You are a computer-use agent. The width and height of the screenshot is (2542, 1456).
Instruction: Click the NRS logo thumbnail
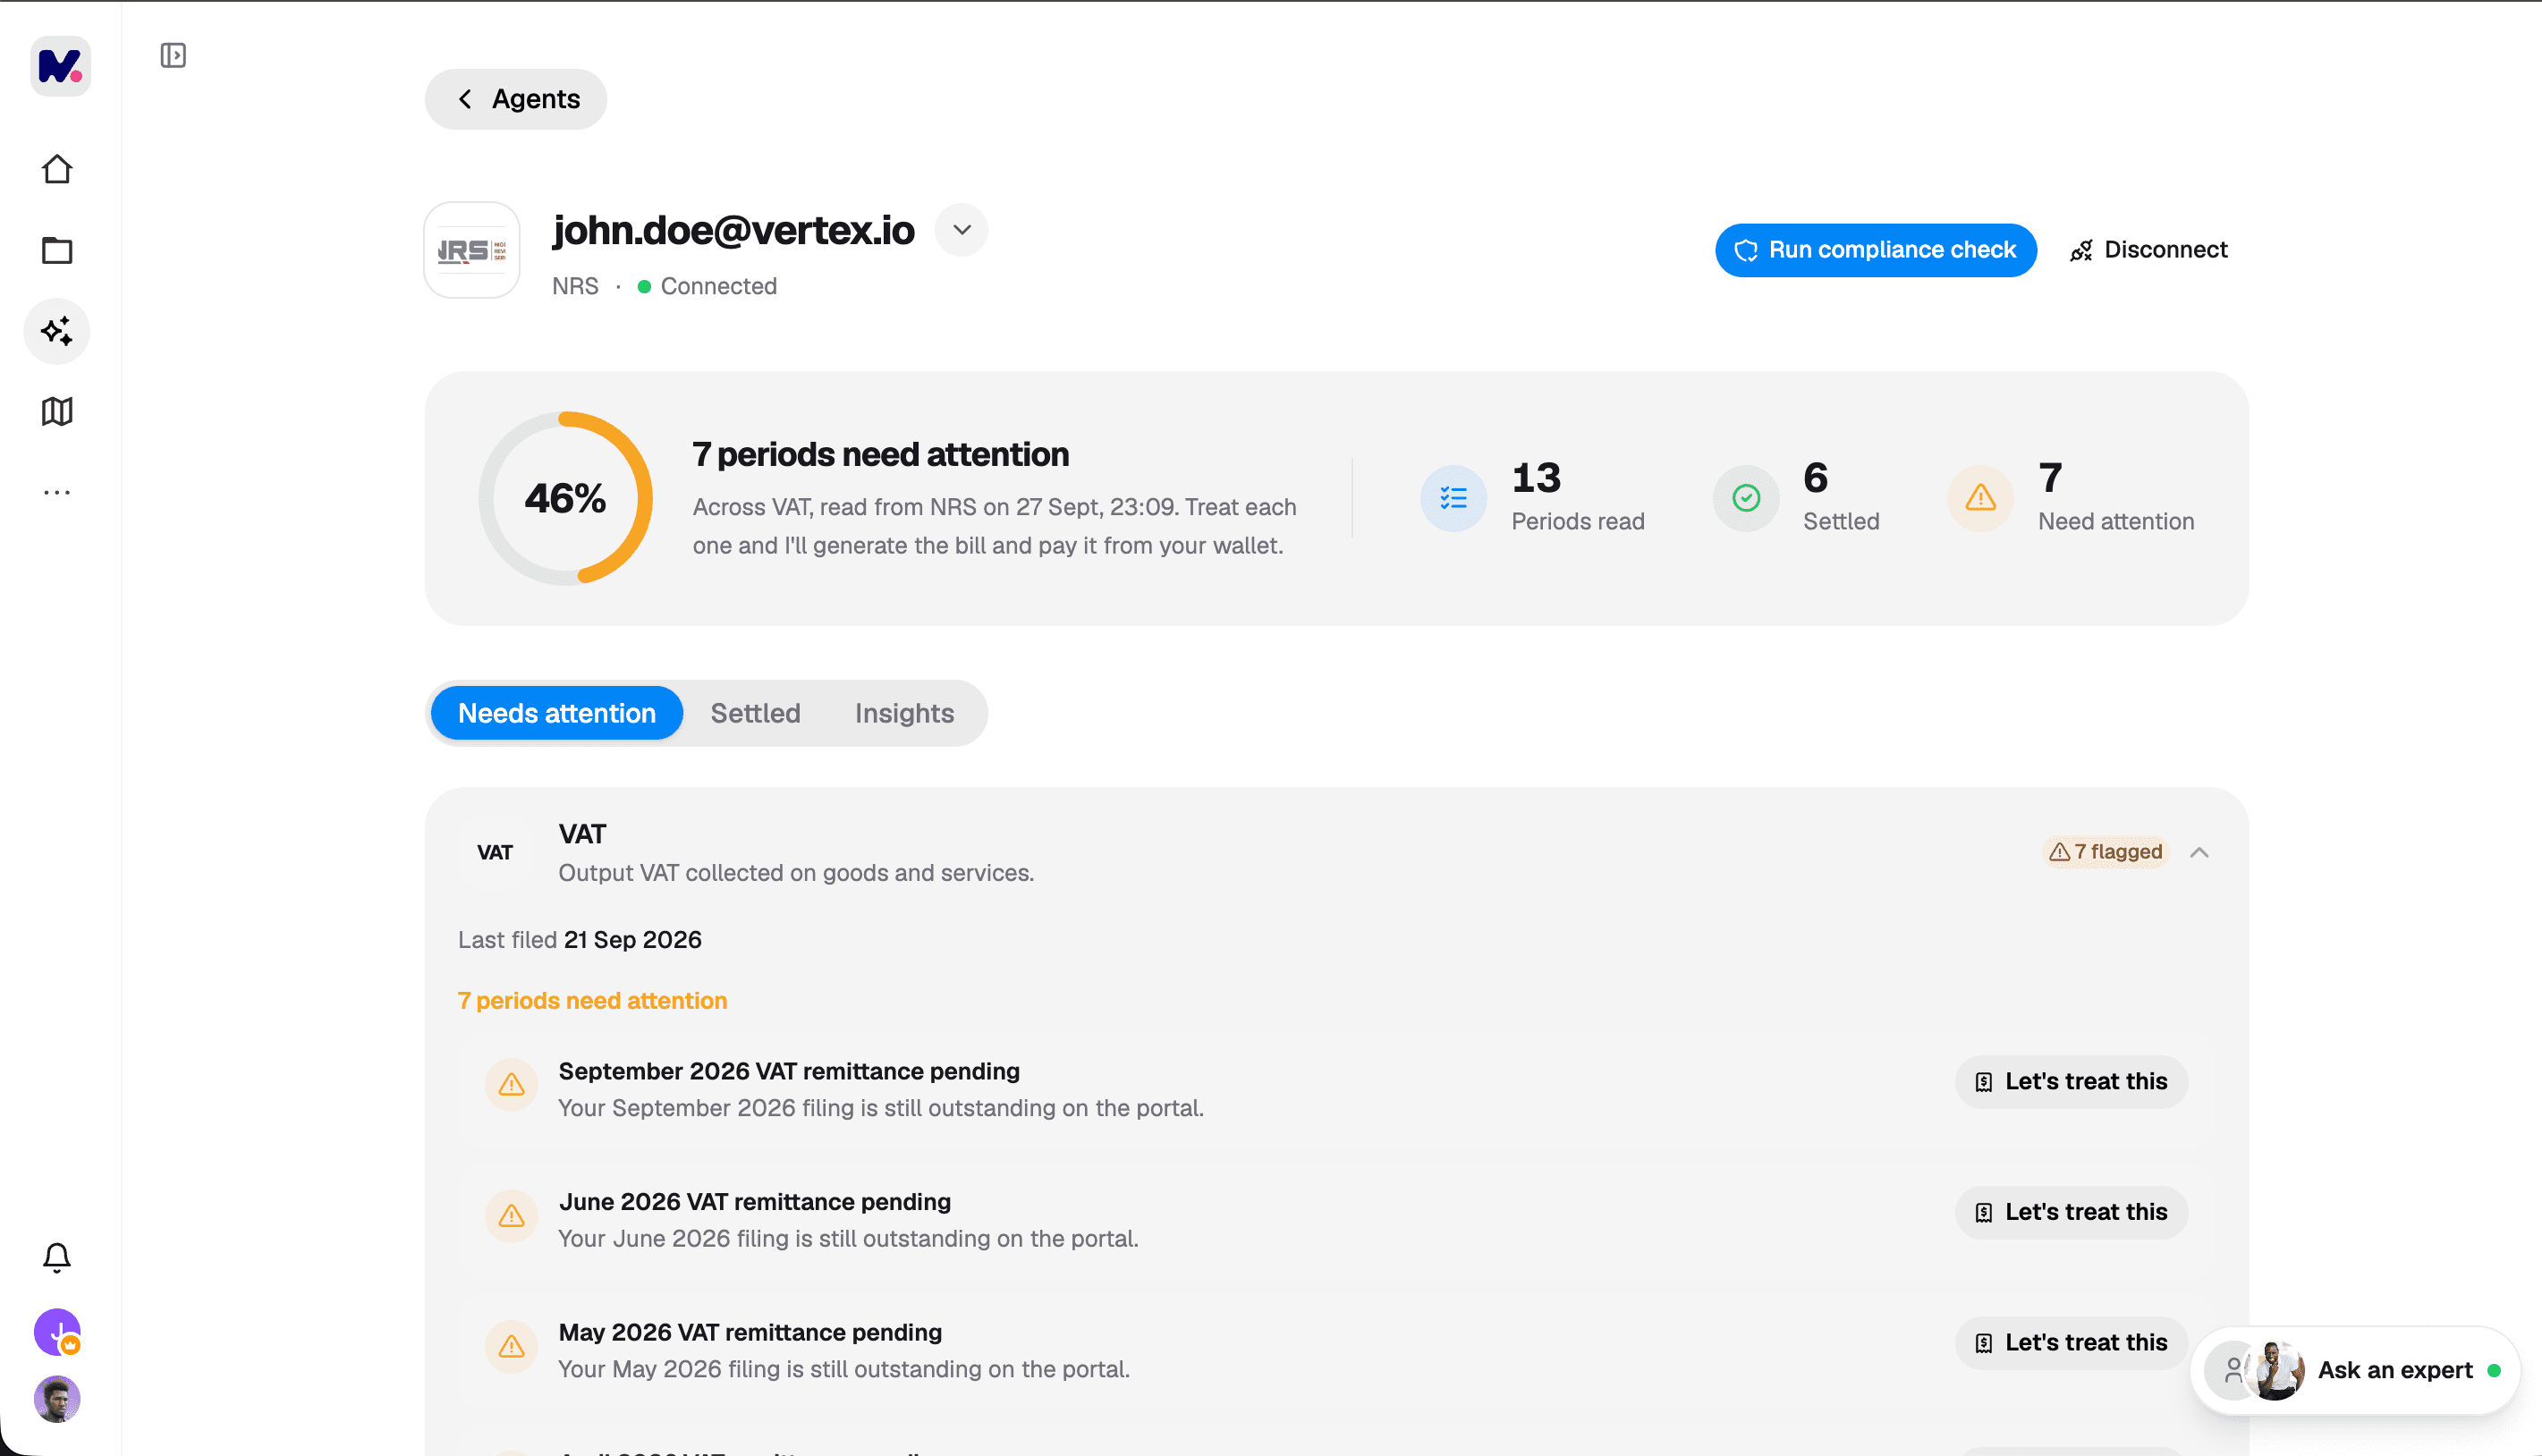click(x=472, y=250)
